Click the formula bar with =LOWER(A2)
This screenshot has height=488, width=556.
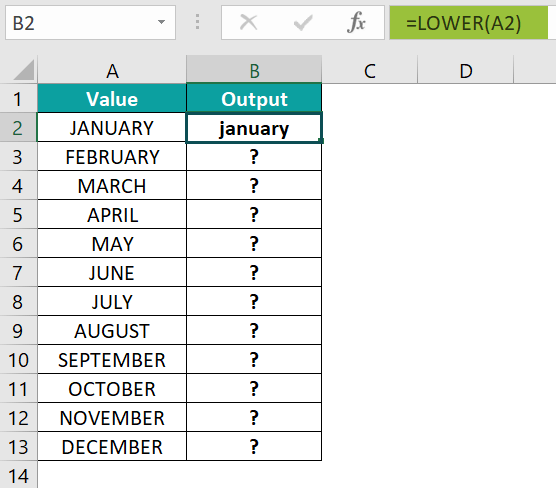click(468, 22)
